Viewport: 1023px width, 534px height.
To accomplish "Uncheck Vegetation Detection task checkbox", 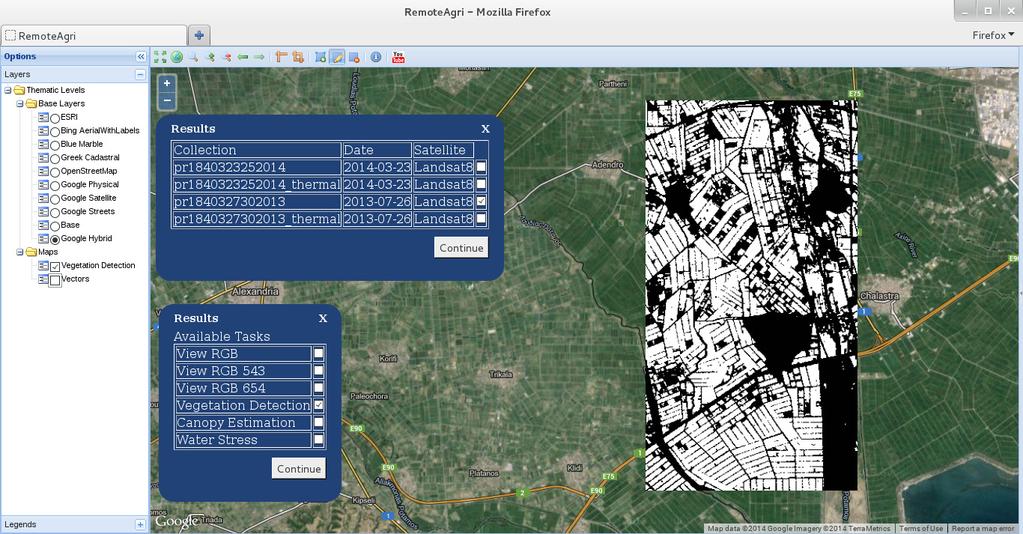I will [318, 405].
